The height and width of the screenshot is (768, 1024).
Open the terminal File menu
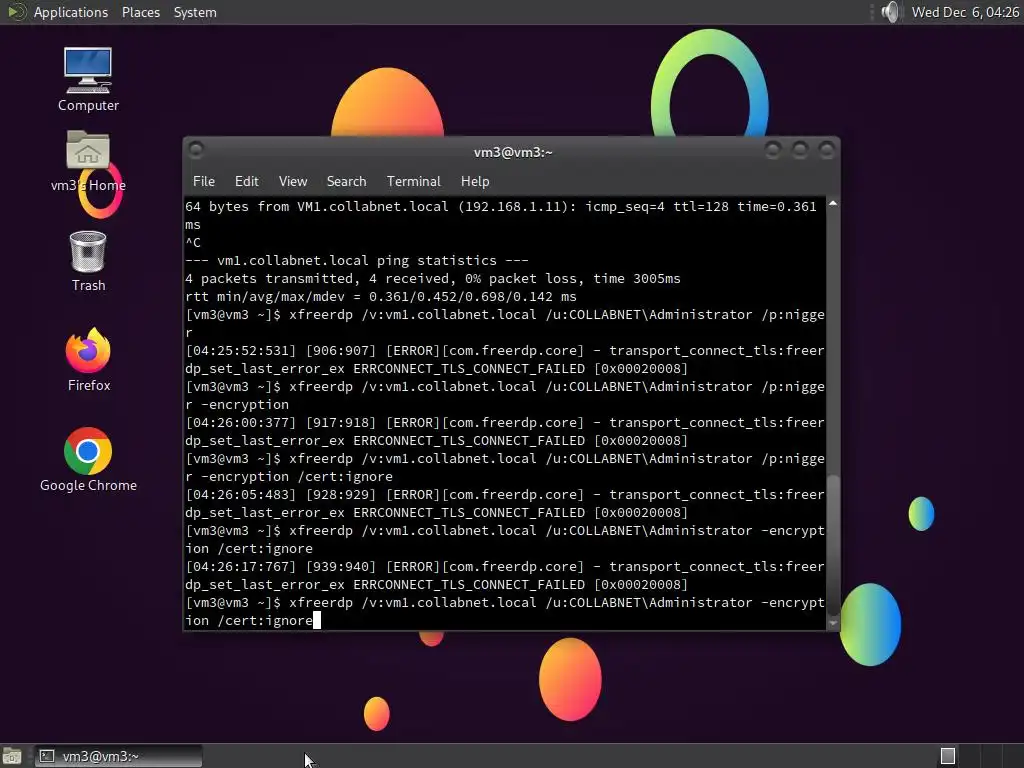[x=203, y=182]
